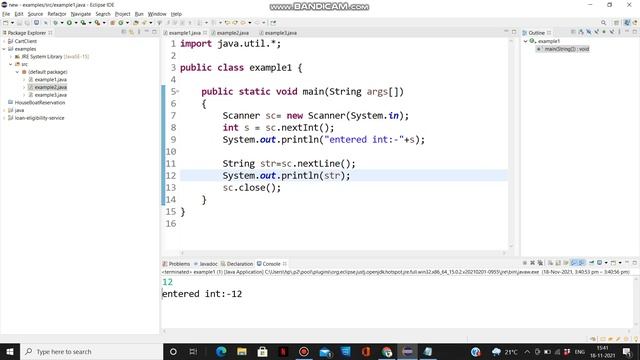Open the Refactor menu
Image resolution: width=640 pixels, height=360 pixels.
(57, 14)
